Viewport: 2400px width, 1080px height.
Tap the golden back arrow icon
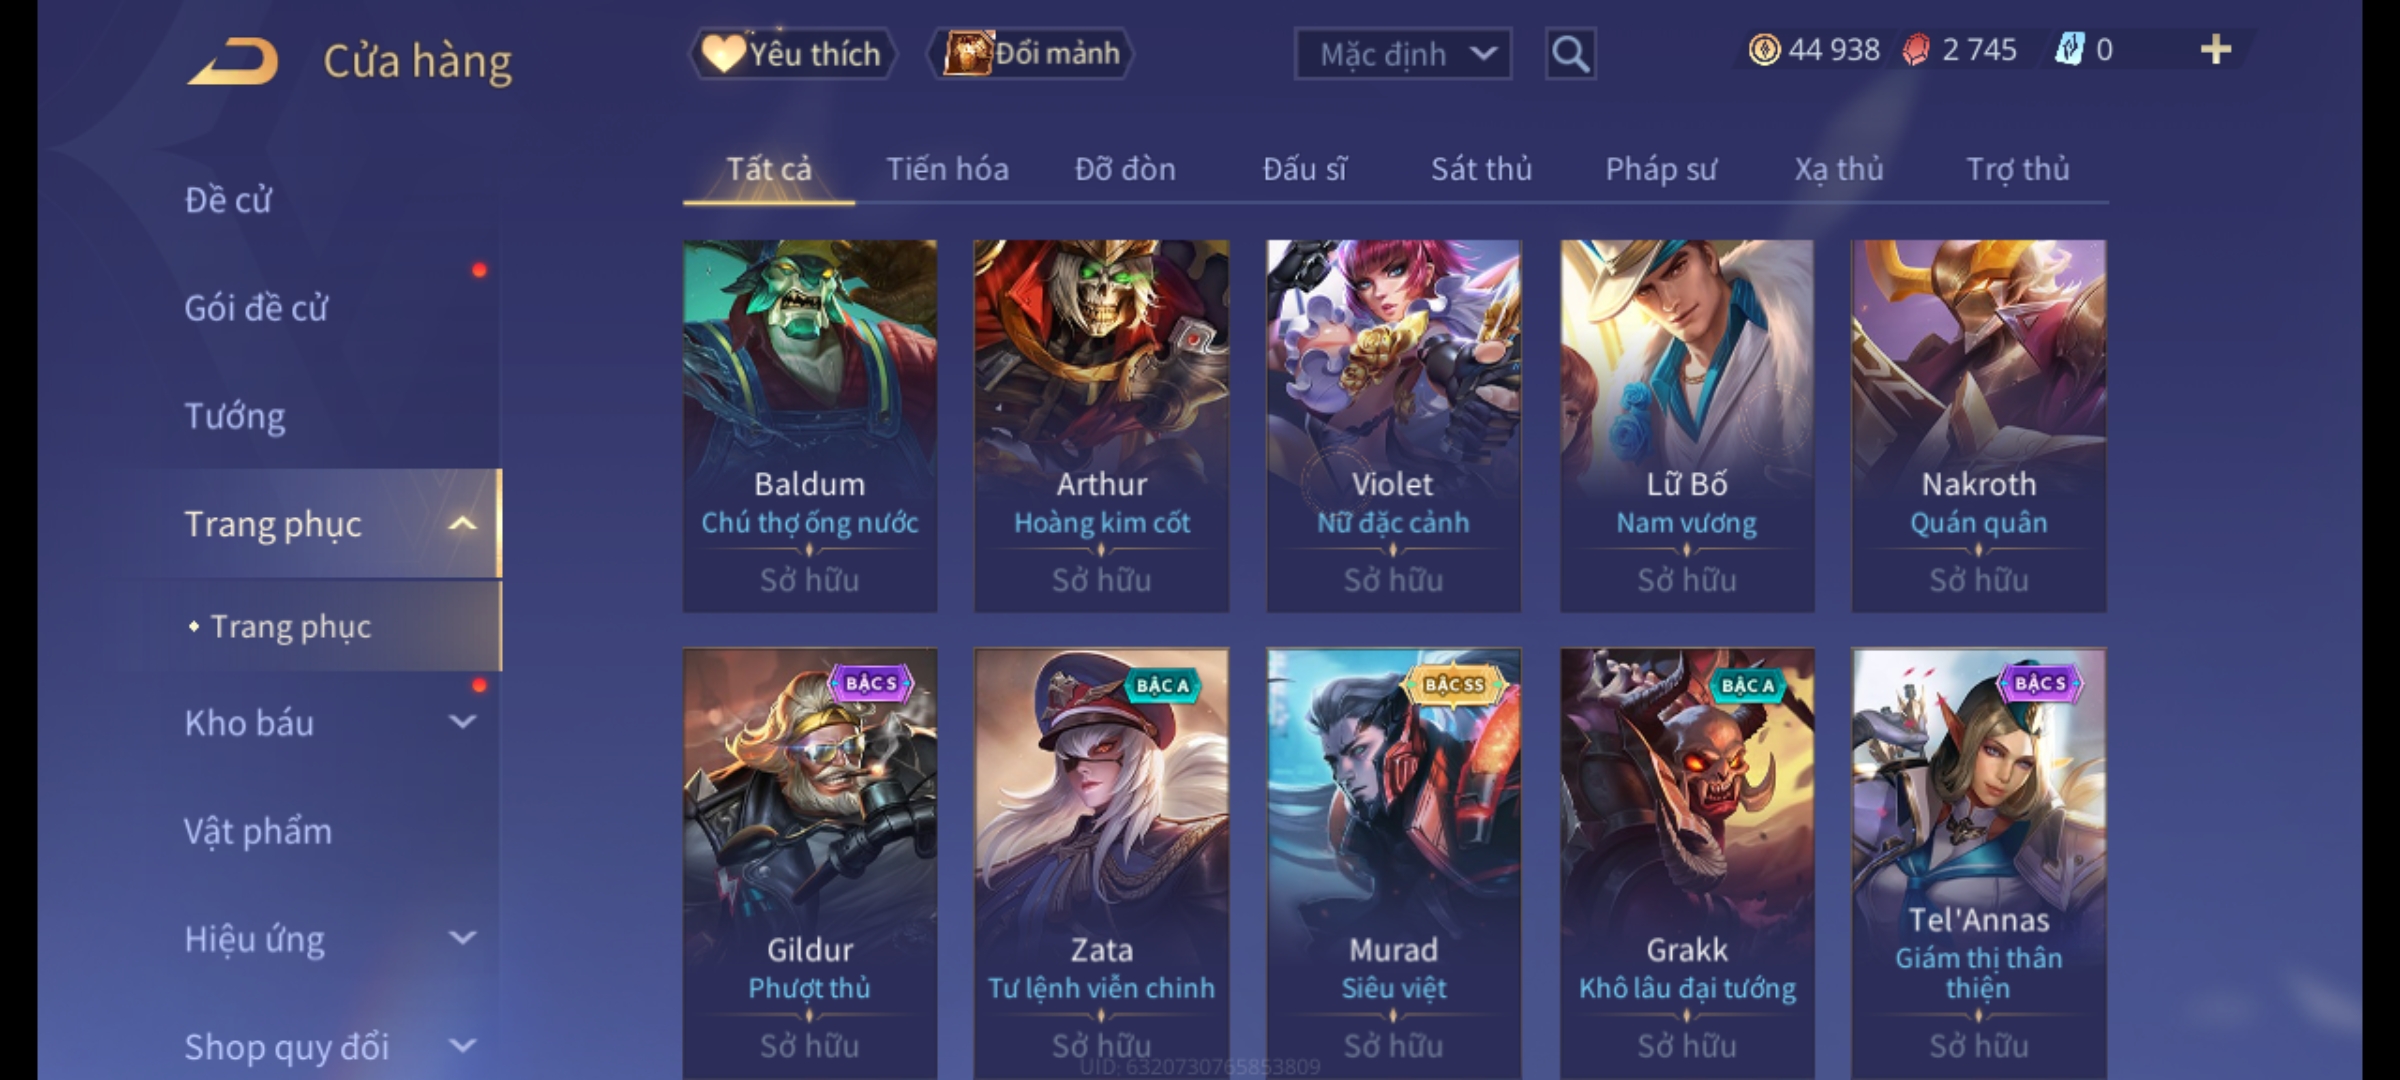pyautogui.click(x=232, y=62)
